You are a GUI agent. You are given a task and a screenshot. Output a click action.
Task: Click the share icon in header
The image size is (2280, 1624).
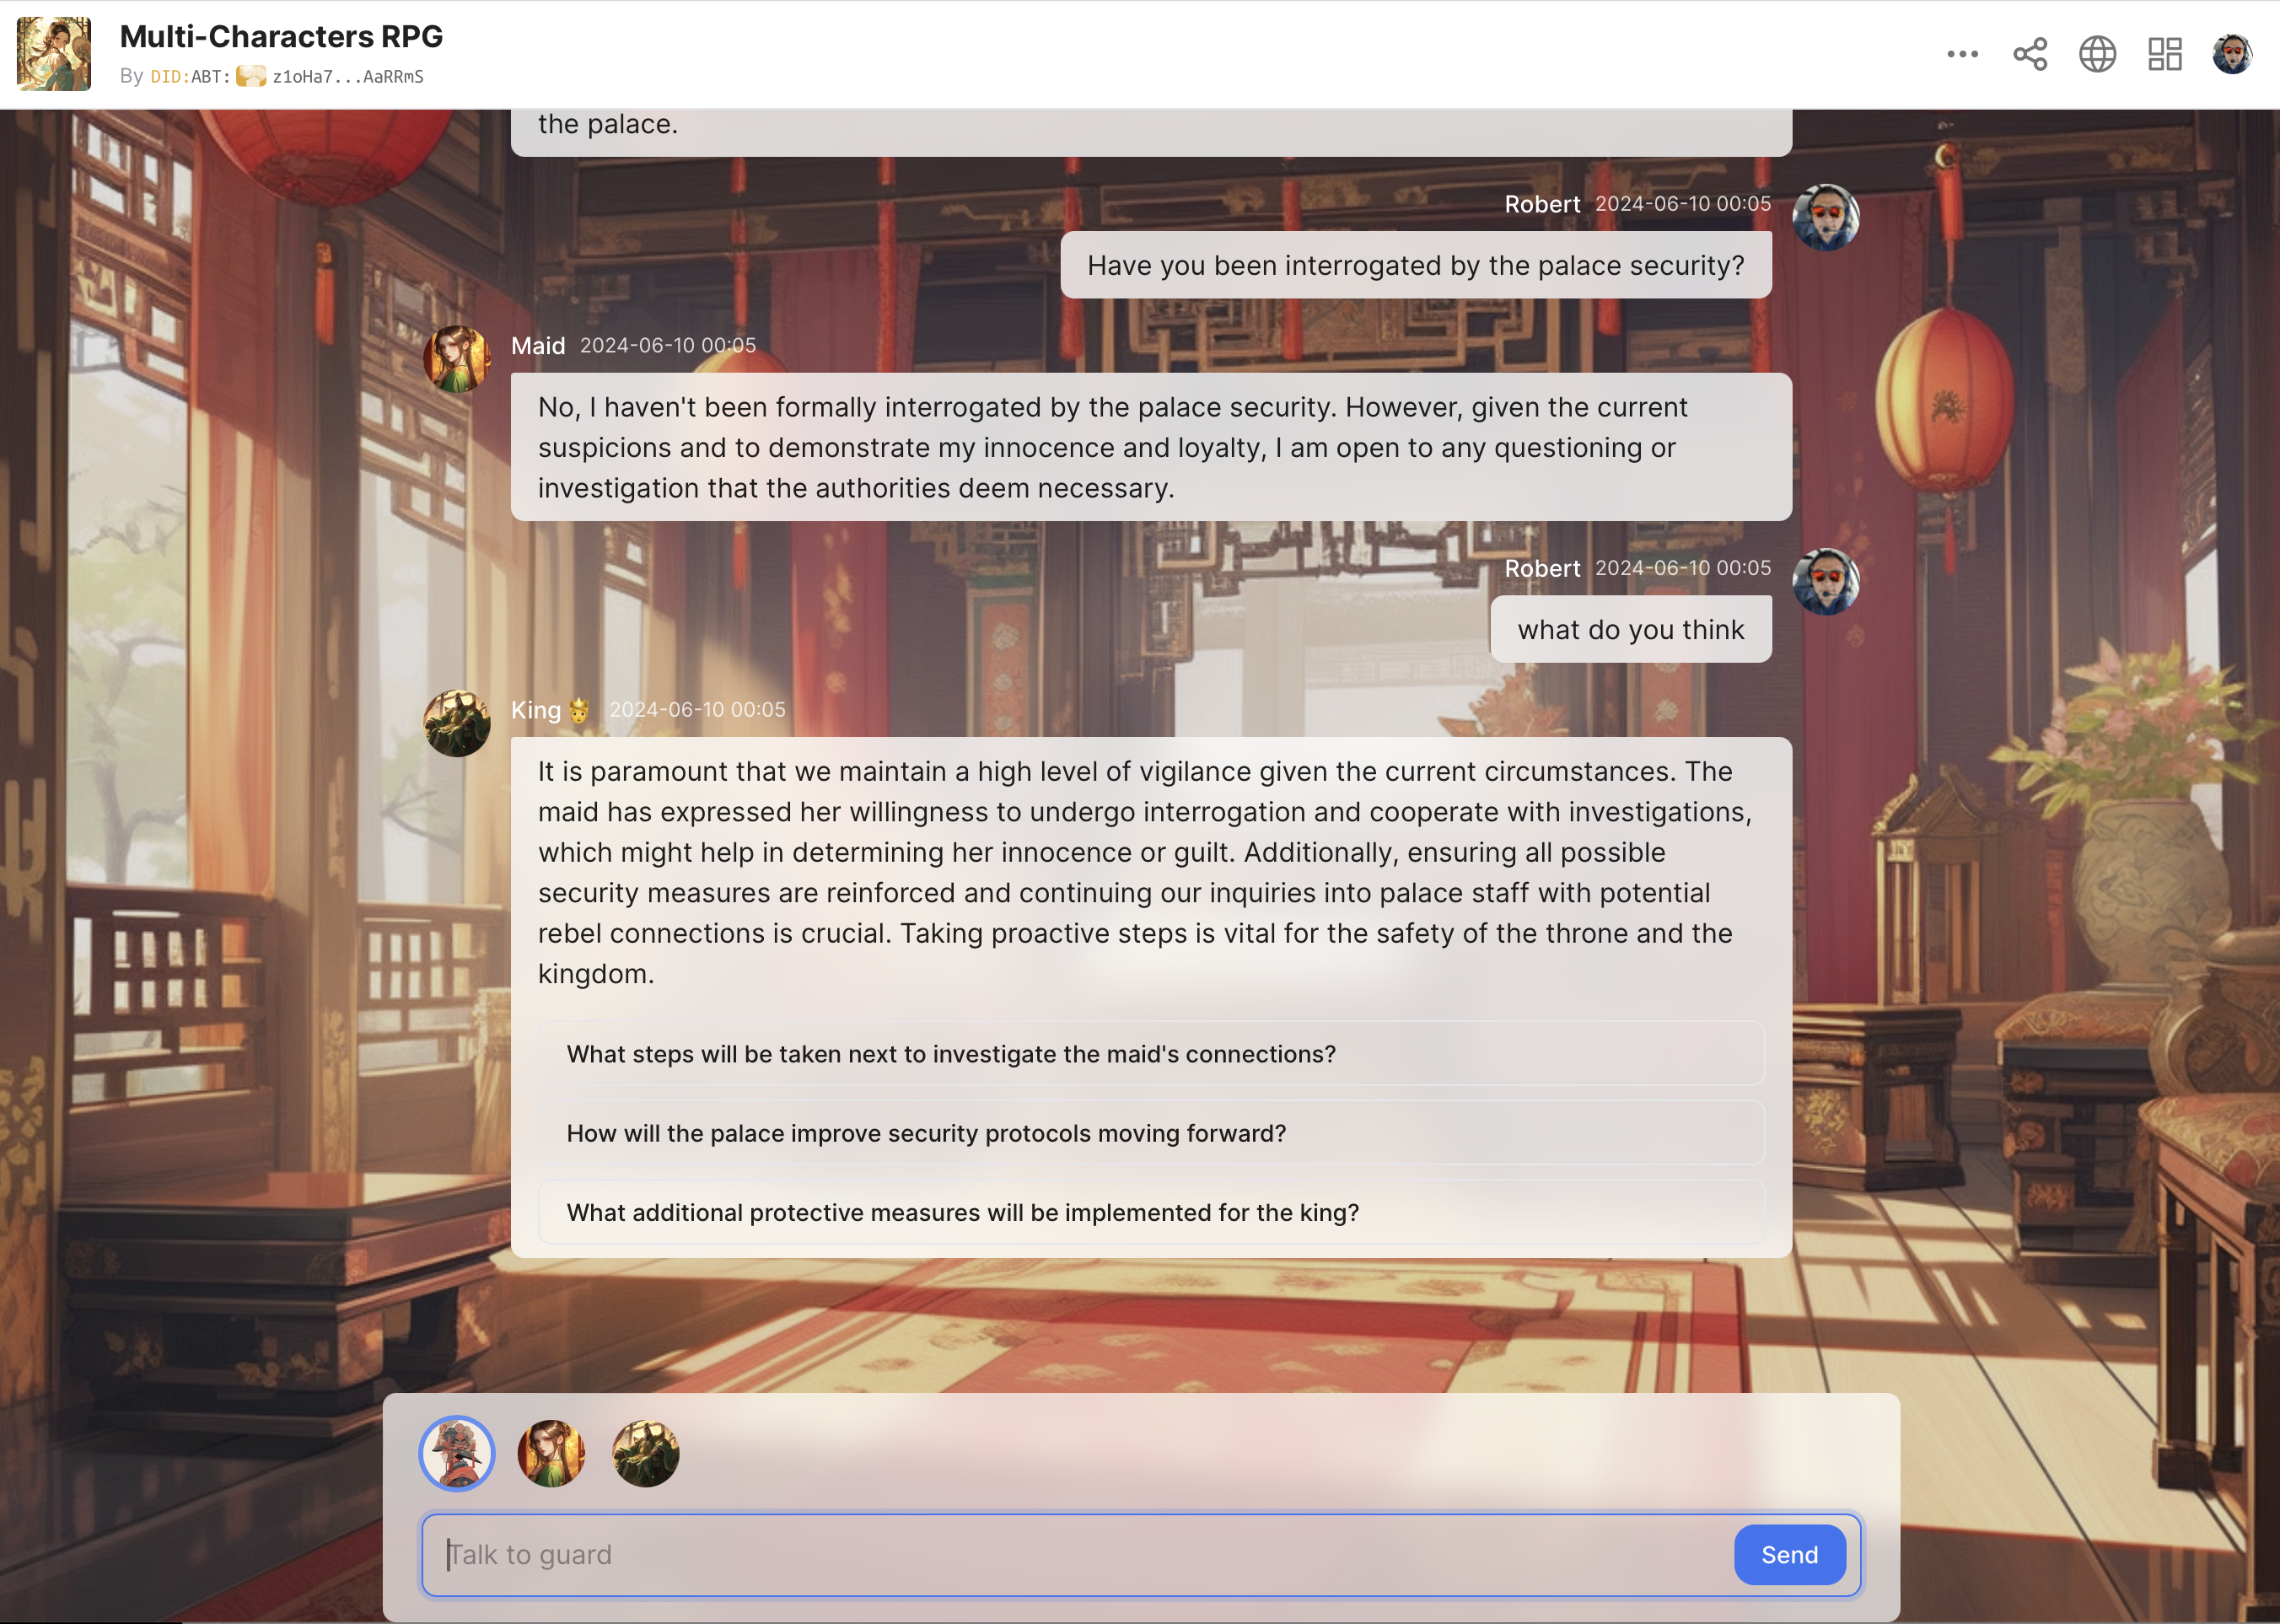[x=2030, y=54]
